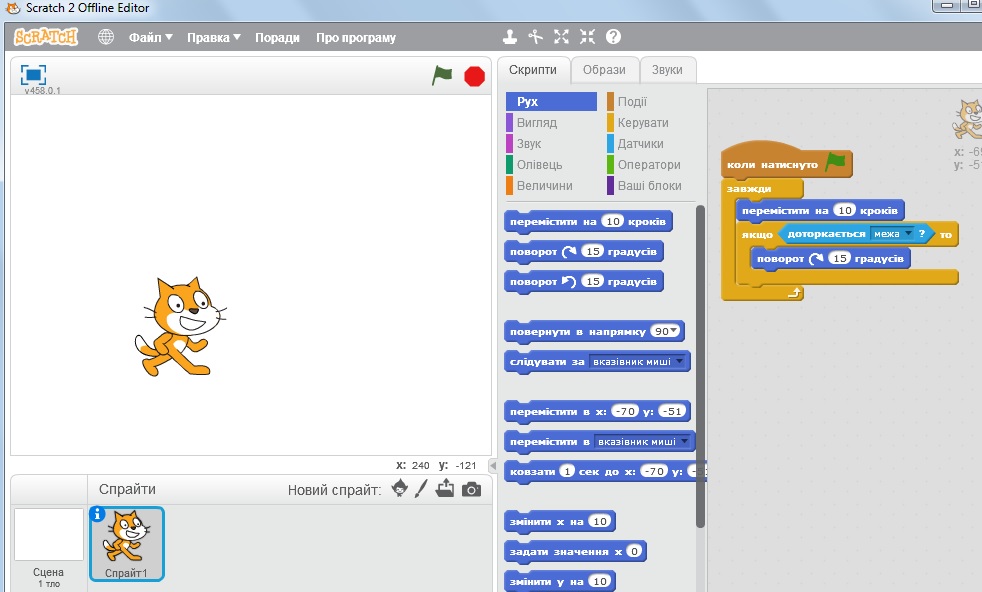Select the Спрайт1 sprite thumbnail
This screenshot has height=592, width=982.
click(x=127, y=544)
